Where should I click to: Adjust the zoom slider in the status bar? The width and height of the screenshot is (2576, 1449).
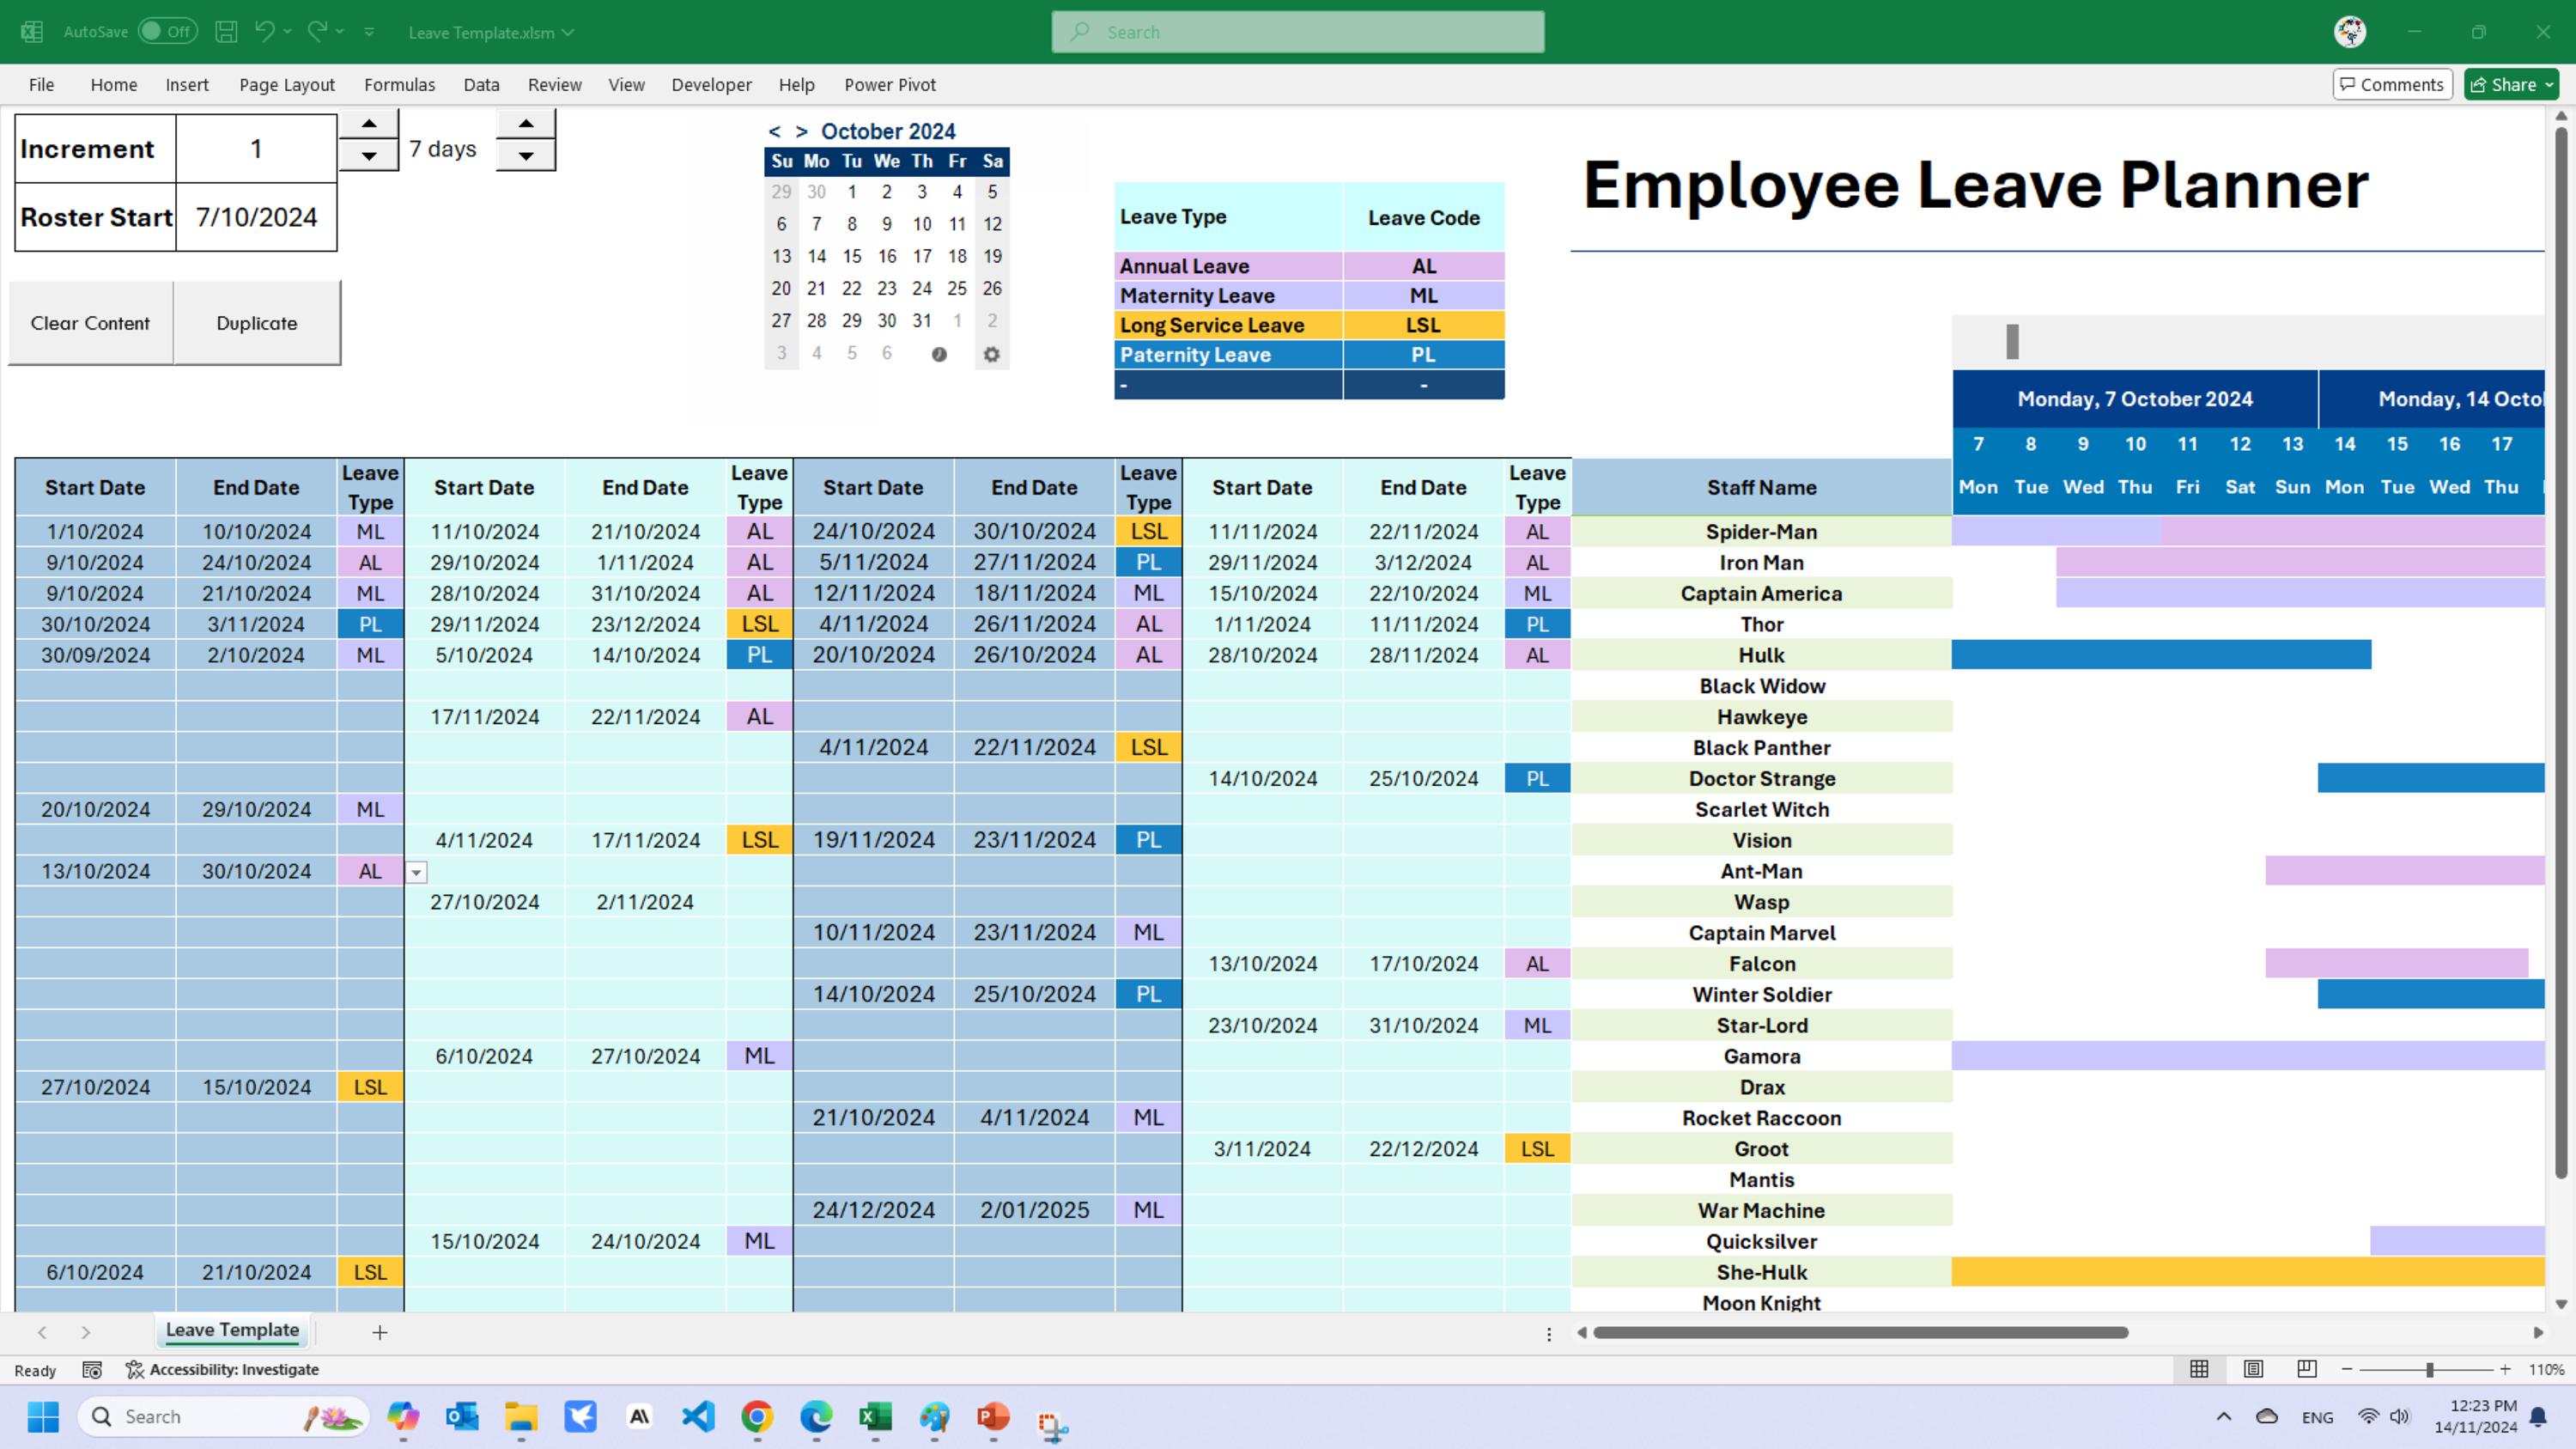point(2429,1370)
